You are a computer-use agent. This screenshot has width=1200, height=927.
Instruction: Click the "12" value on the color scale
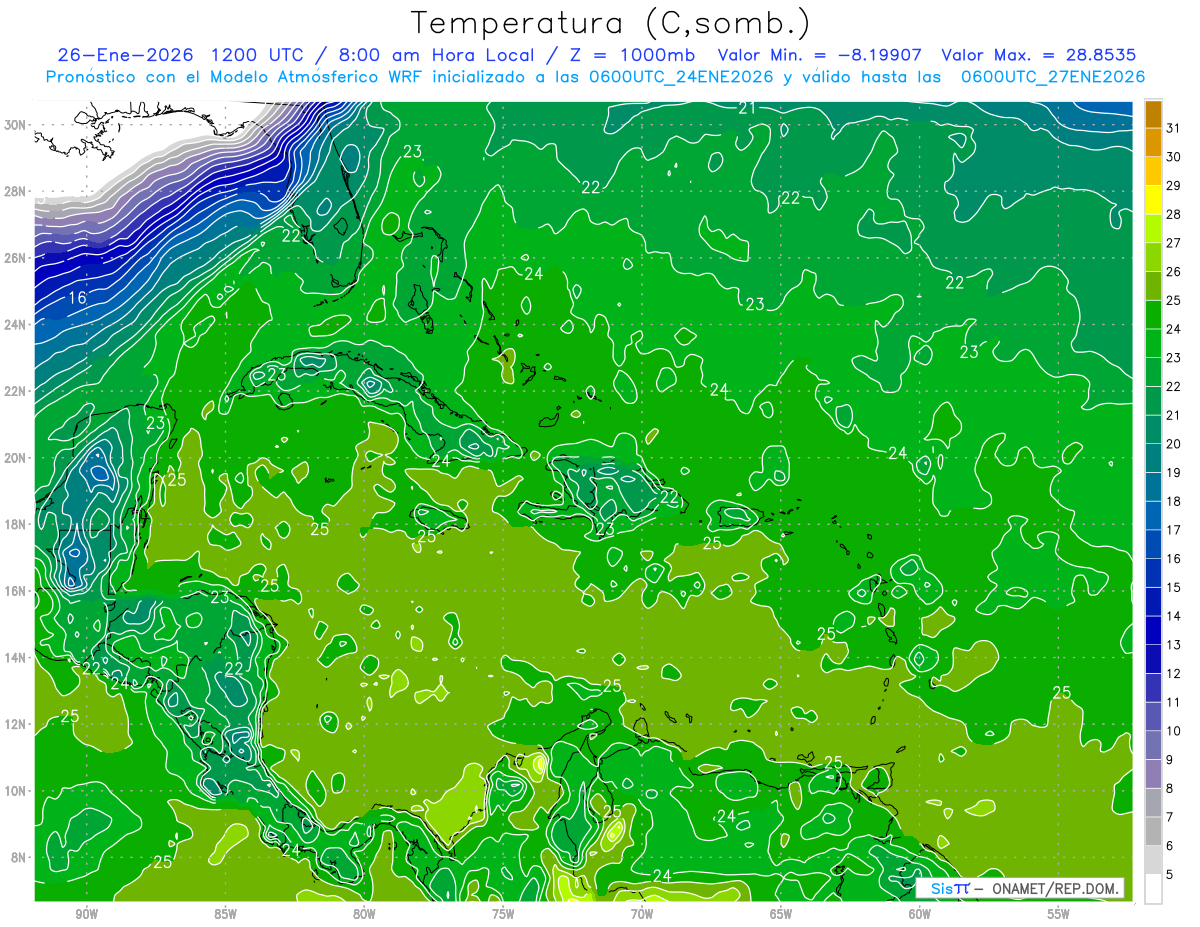pos(1174,673)
